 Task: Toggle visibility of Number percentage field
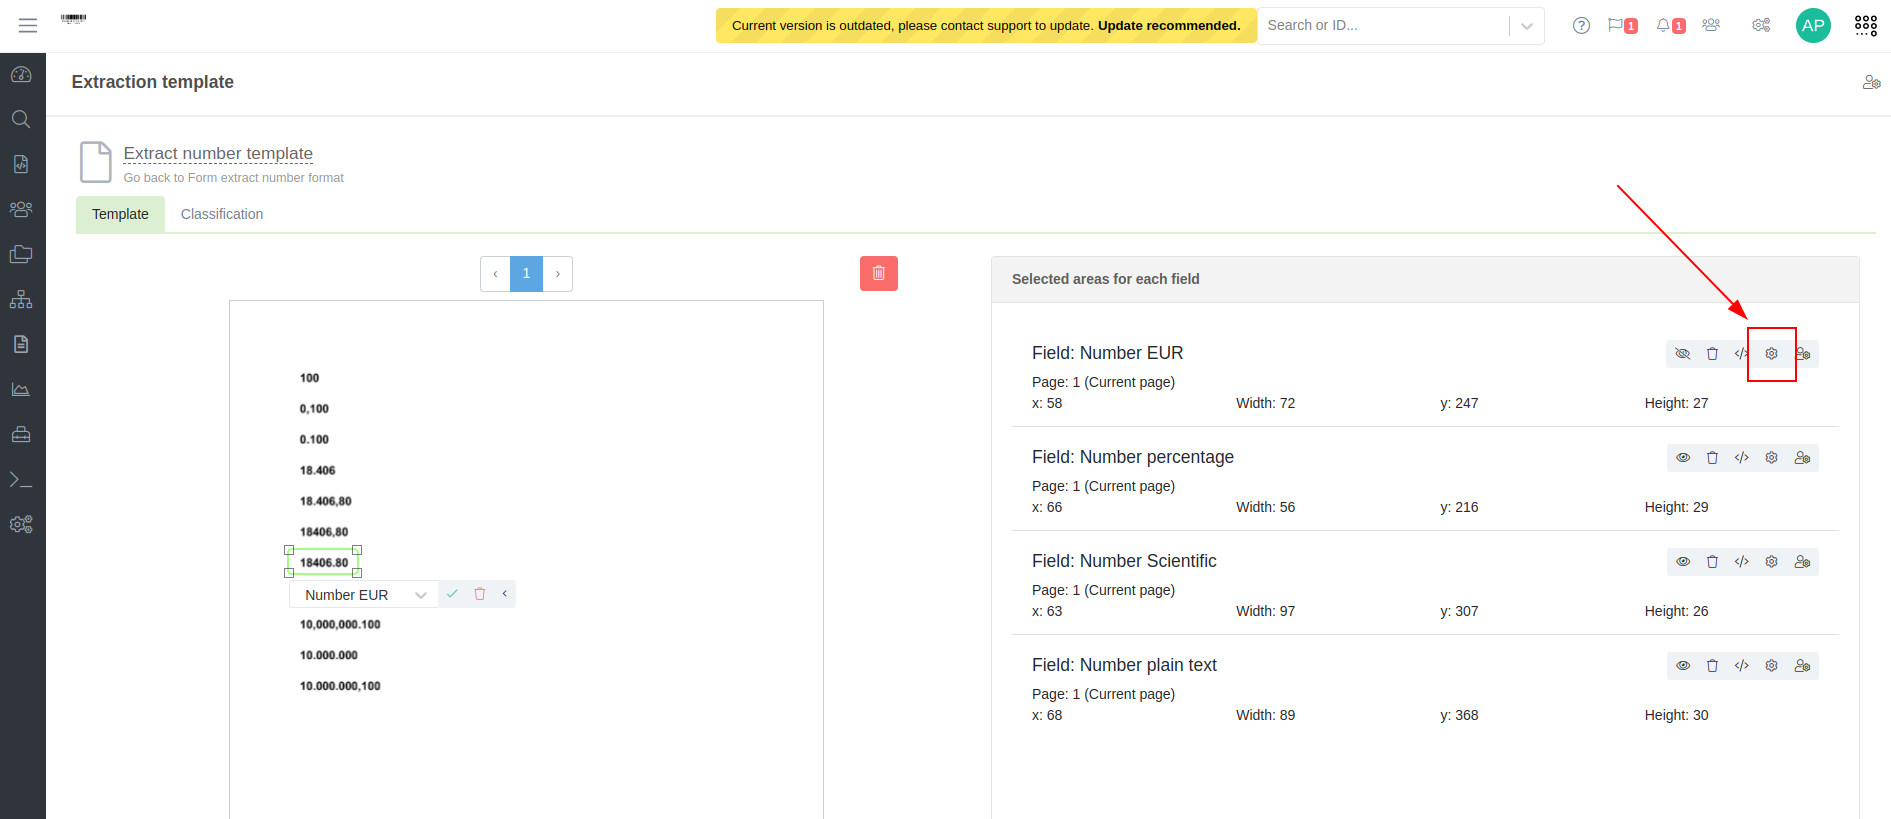click(1683, 458)
